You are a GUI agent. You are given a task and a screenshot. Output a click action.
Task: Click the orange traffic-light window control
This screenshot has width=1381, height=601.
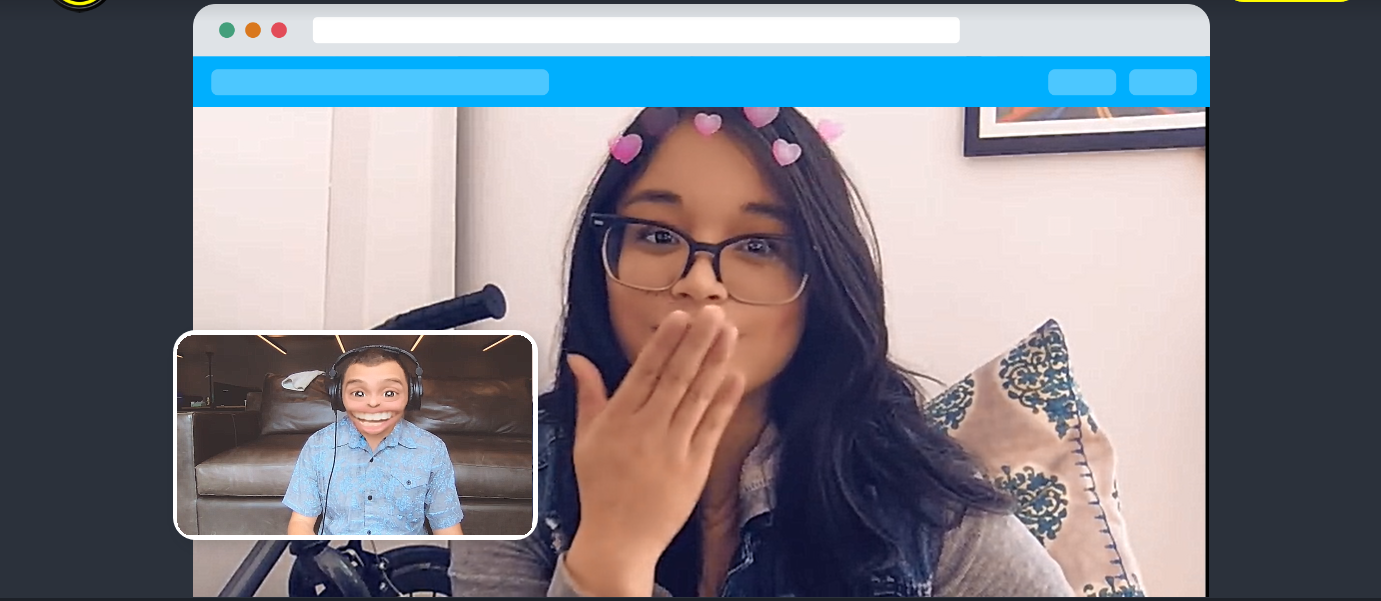point(252,30)
